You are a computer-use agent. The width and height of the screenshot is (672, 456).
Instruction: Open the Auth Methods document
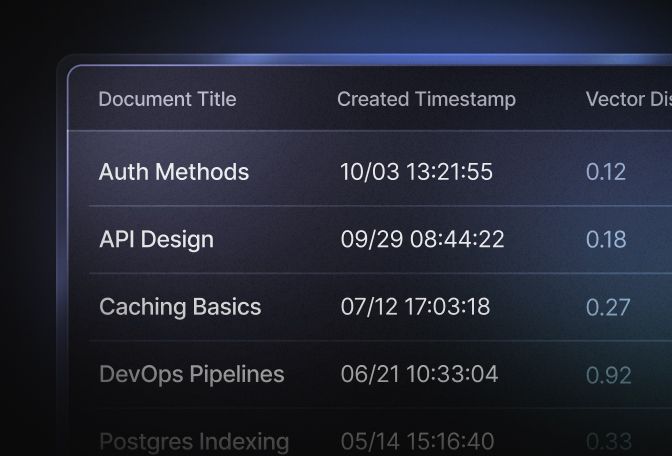(x=174, y=172)
